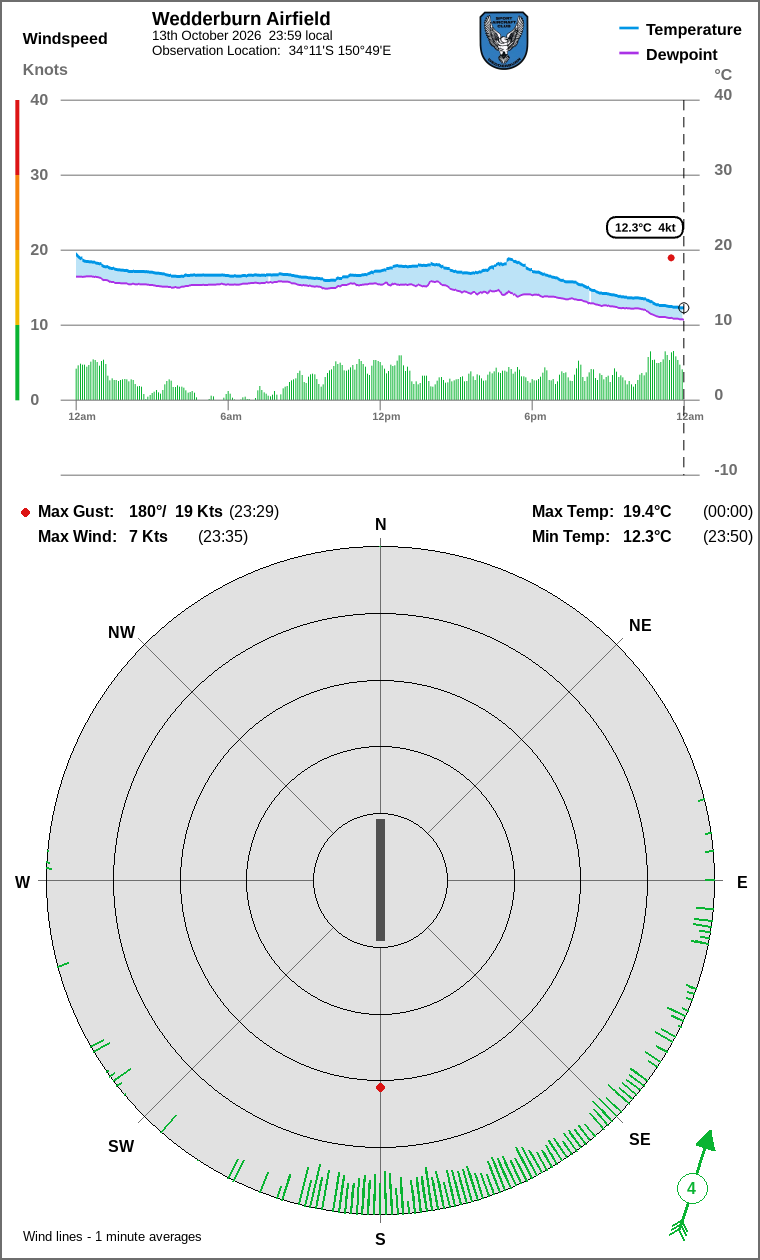The image size is (760, 1260).
Task: Click the 6pm time axis label
Action: 535,416
